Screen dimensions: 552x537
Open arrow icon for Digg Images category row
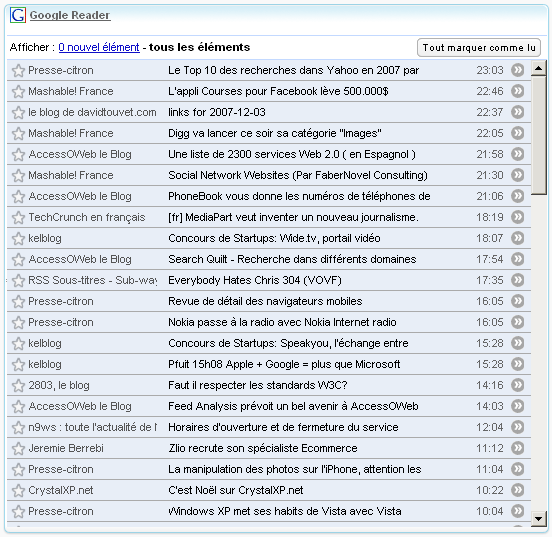[x=518, y=133]
